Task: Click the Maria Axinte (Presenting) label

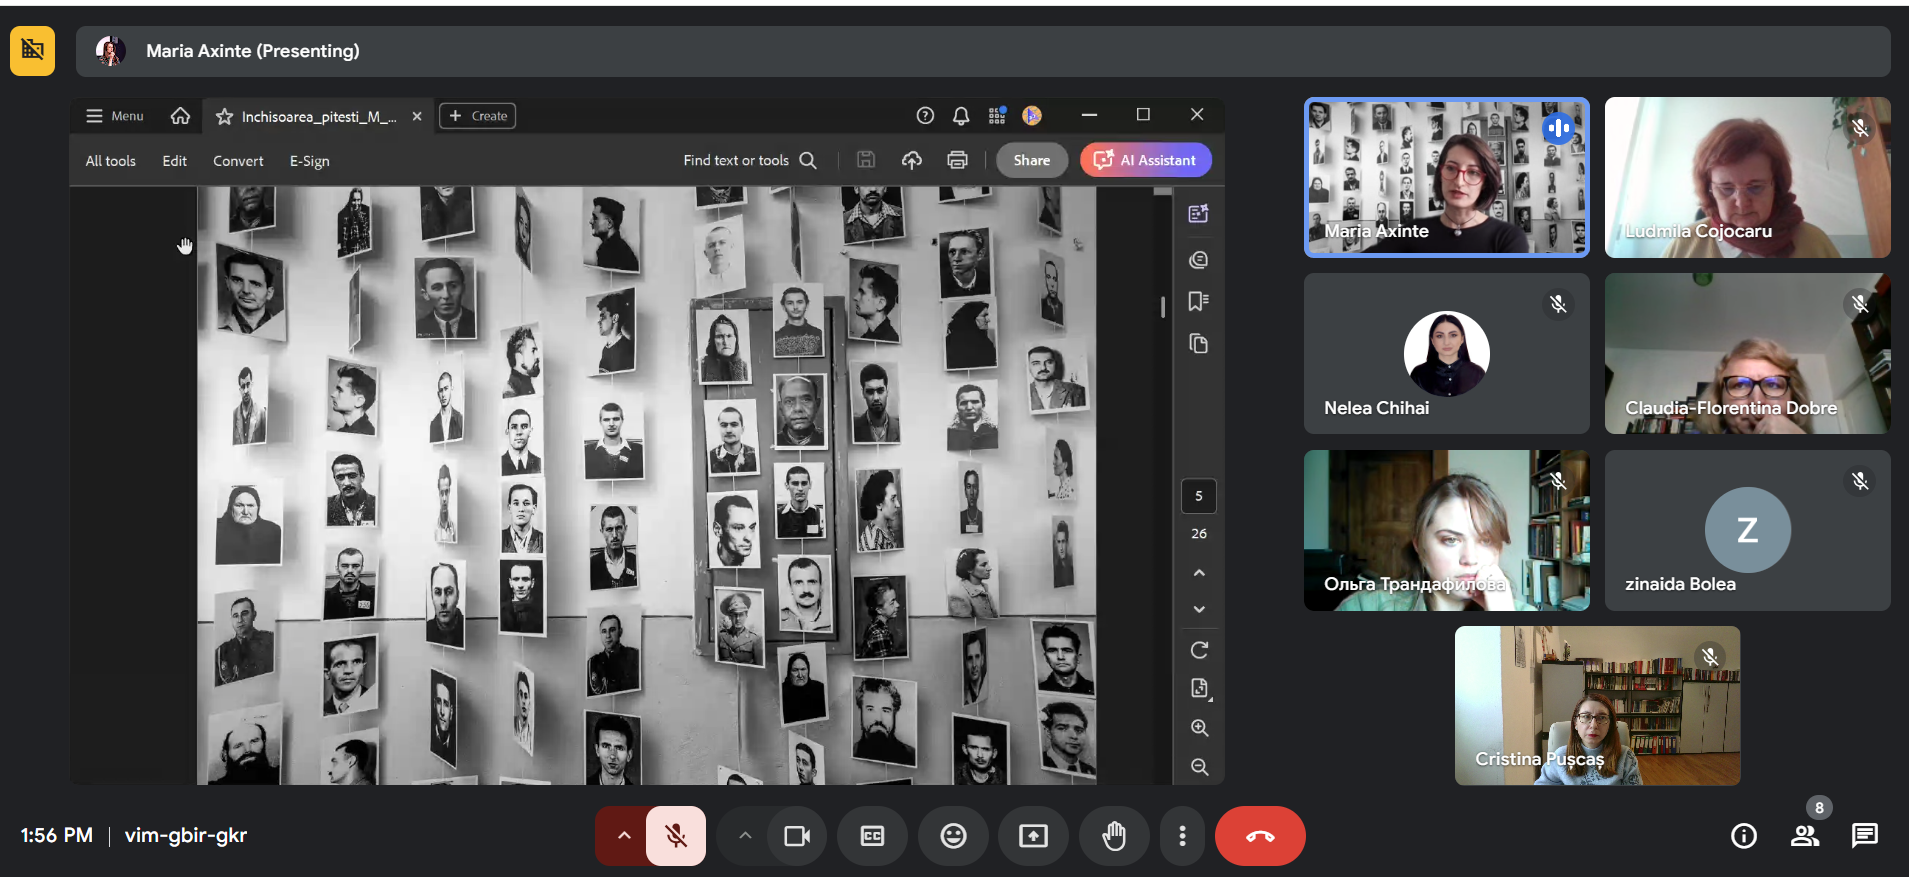Action: click(x=253, y=51)
